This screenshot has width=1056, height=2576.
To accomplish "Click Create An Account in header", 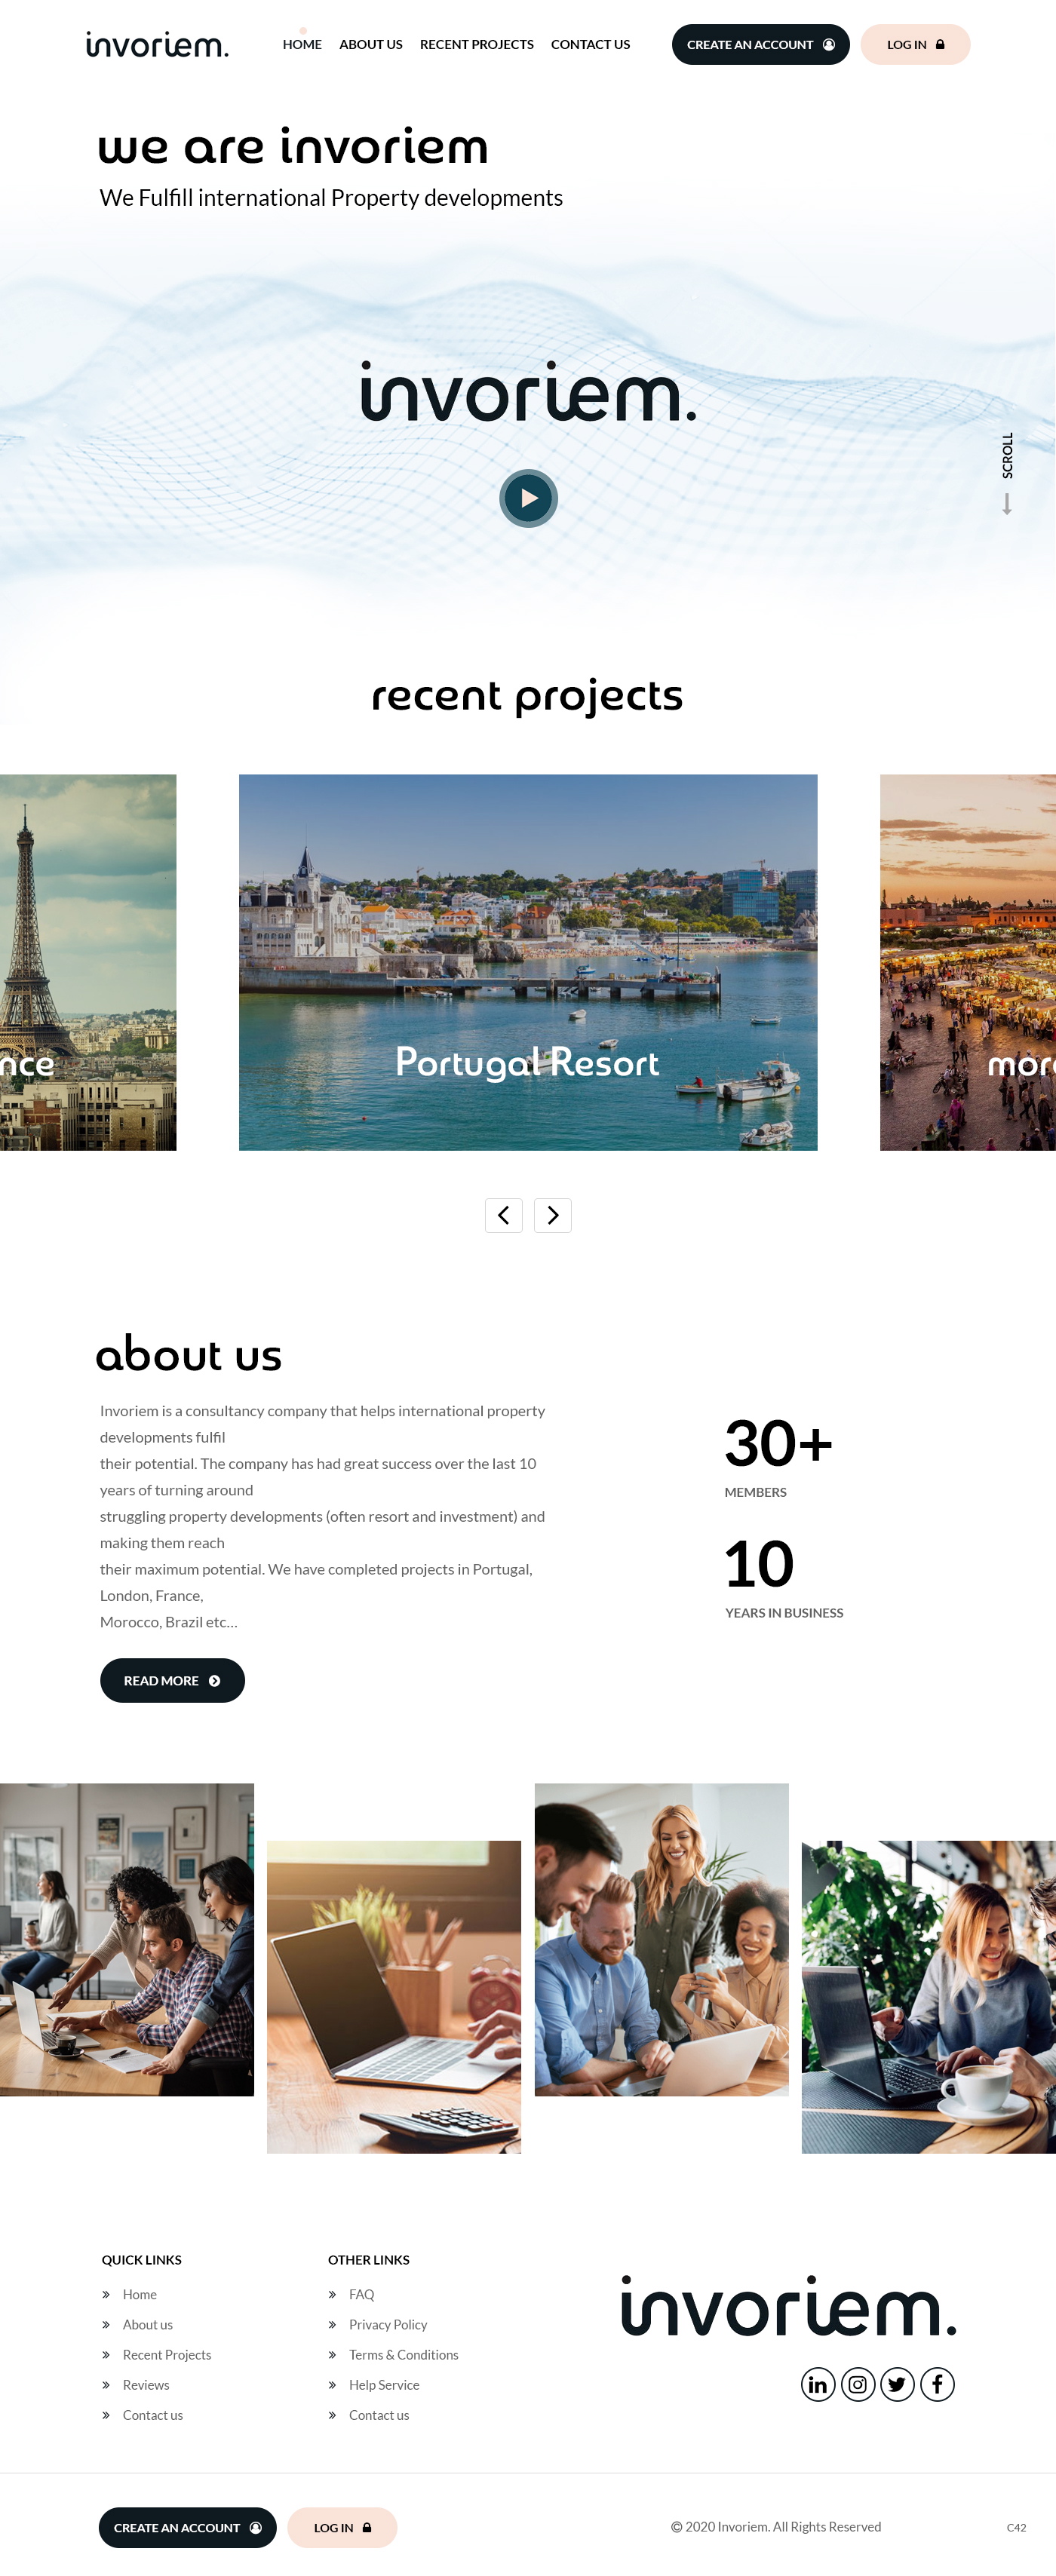I will 761,45.
